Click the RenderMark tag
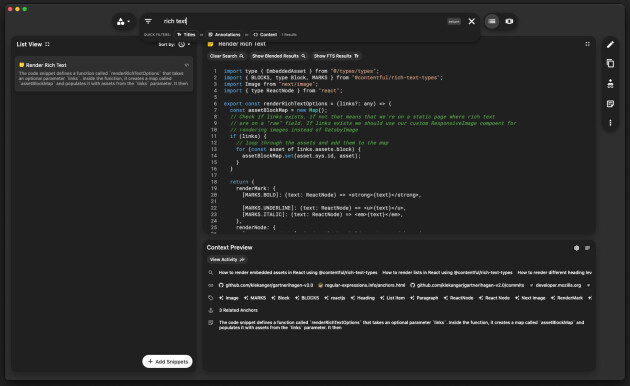The image size is (630, 386). (x=567, y=298)
